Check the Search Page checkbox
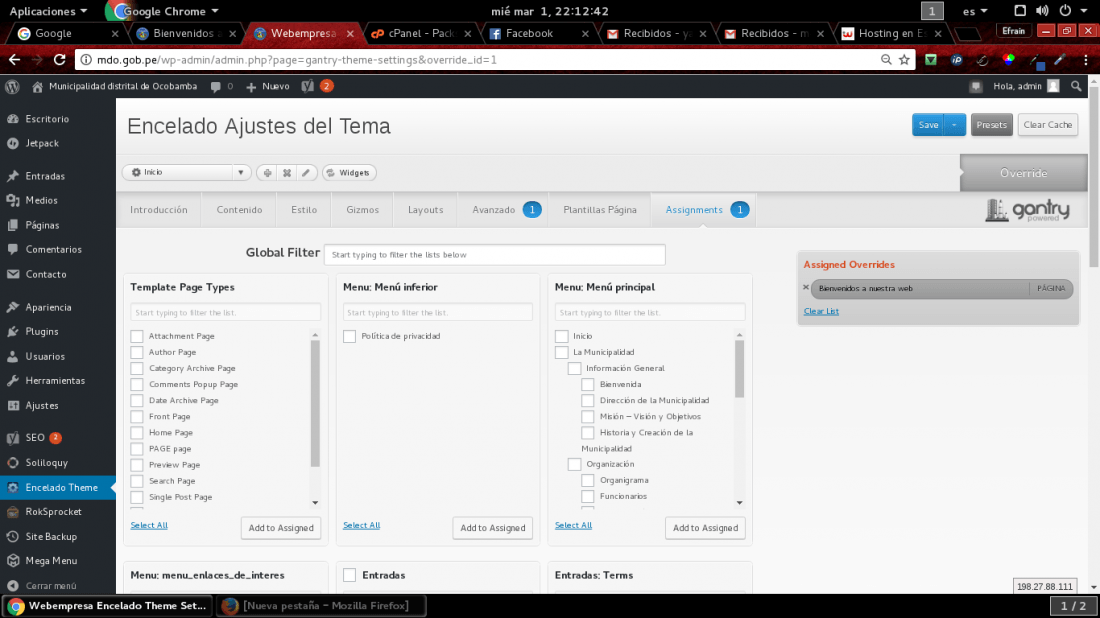Screen dimensions: 1100x618 (x=137, y=481)
